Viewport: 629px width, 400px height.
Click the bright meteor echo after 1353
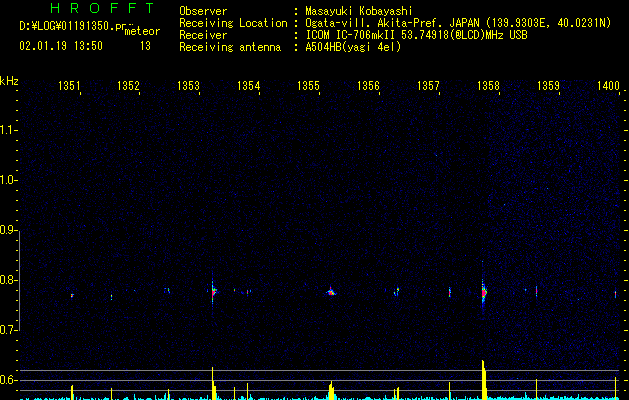coord(213,291)
